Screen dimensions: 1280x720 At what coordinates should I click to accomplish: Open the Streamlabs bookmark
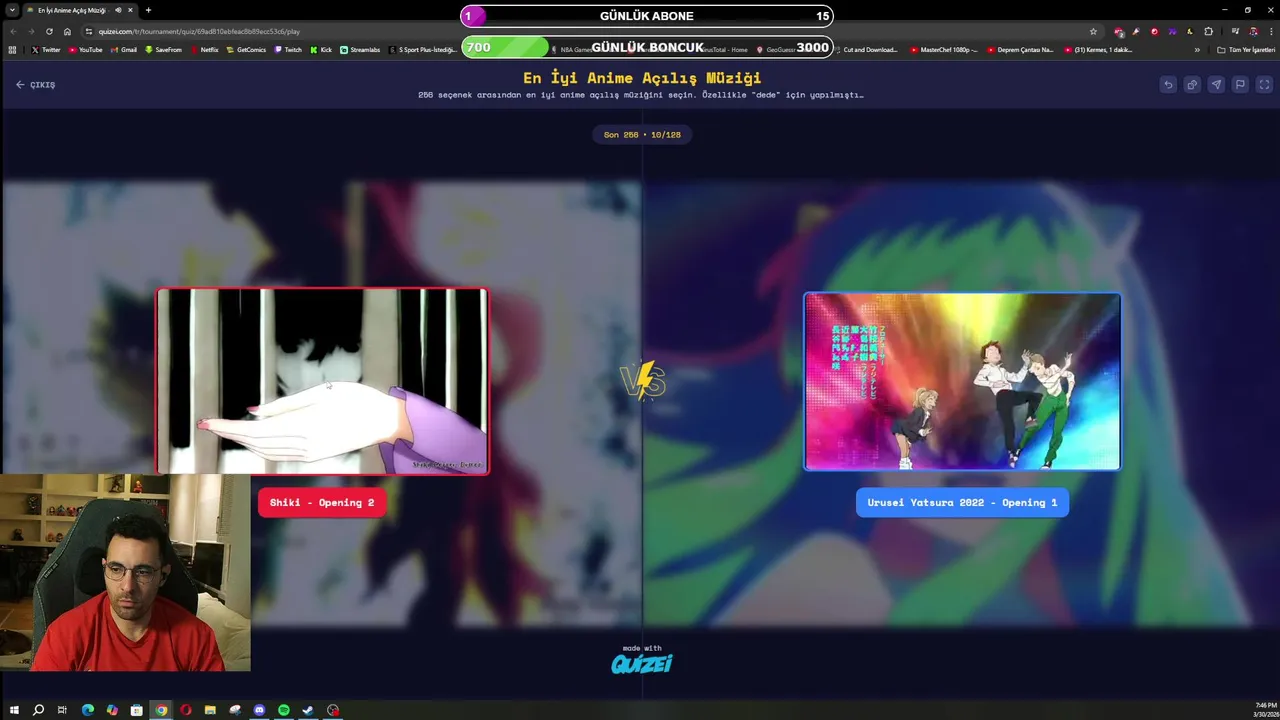pos(360,49)
